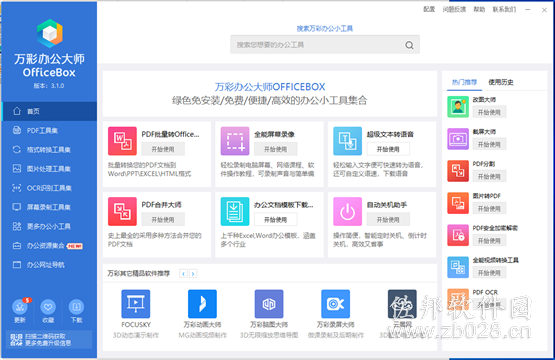This screenshot has height=360, width=555.
Task: Open the 万彩脑图大师 software icon
Action: (269, 304)
